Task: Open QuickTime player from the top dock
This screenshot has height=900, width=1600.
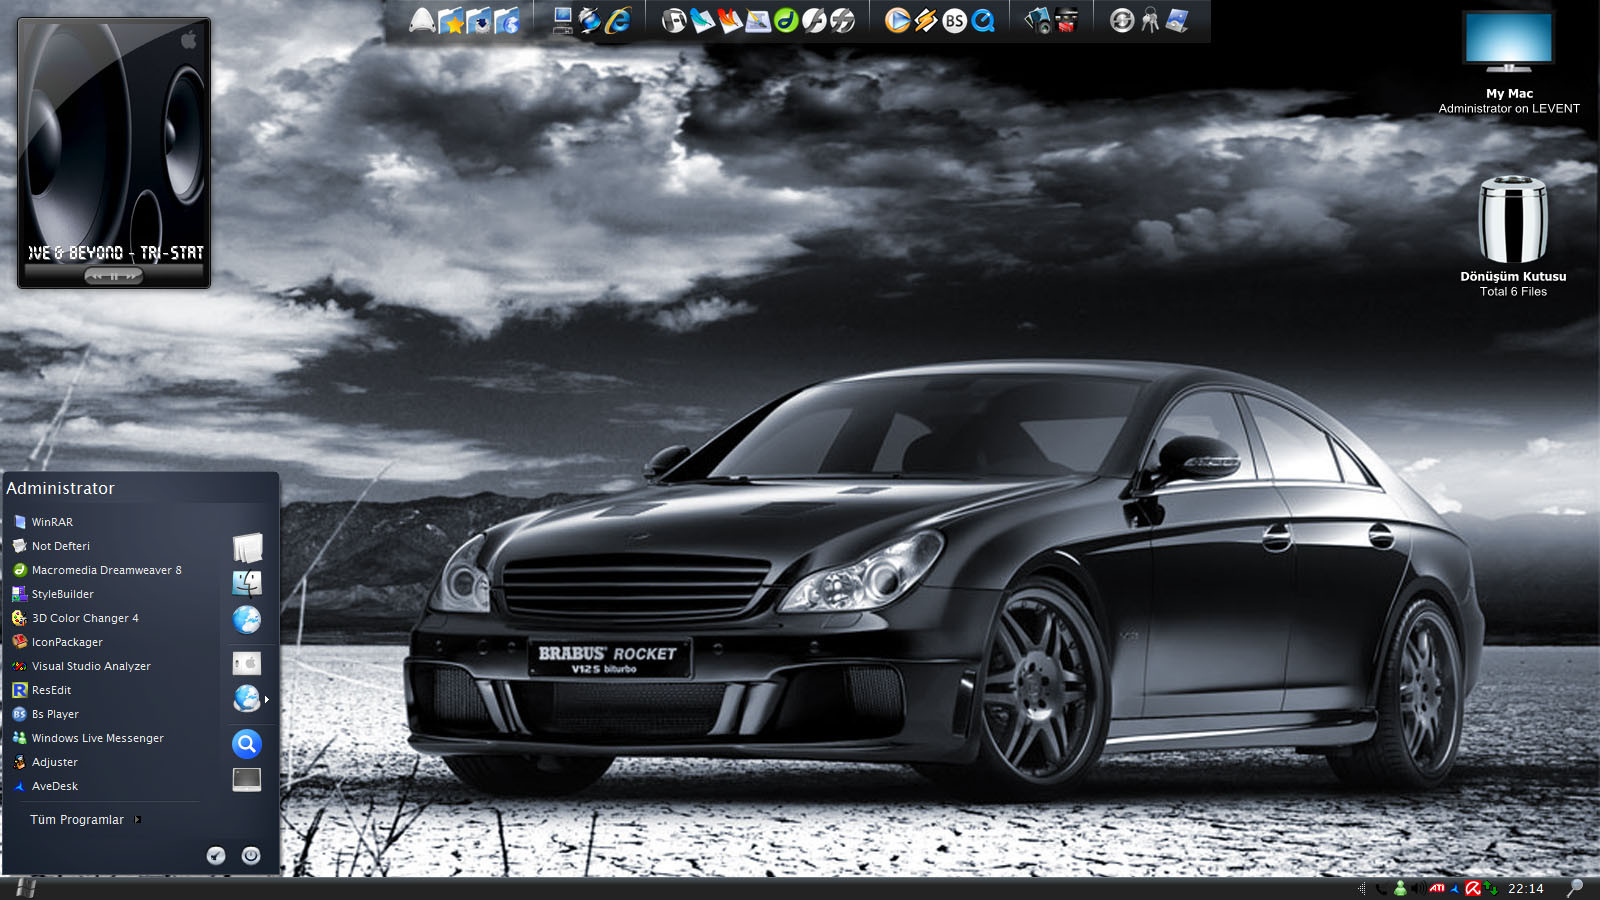Action: click(983, 20)
